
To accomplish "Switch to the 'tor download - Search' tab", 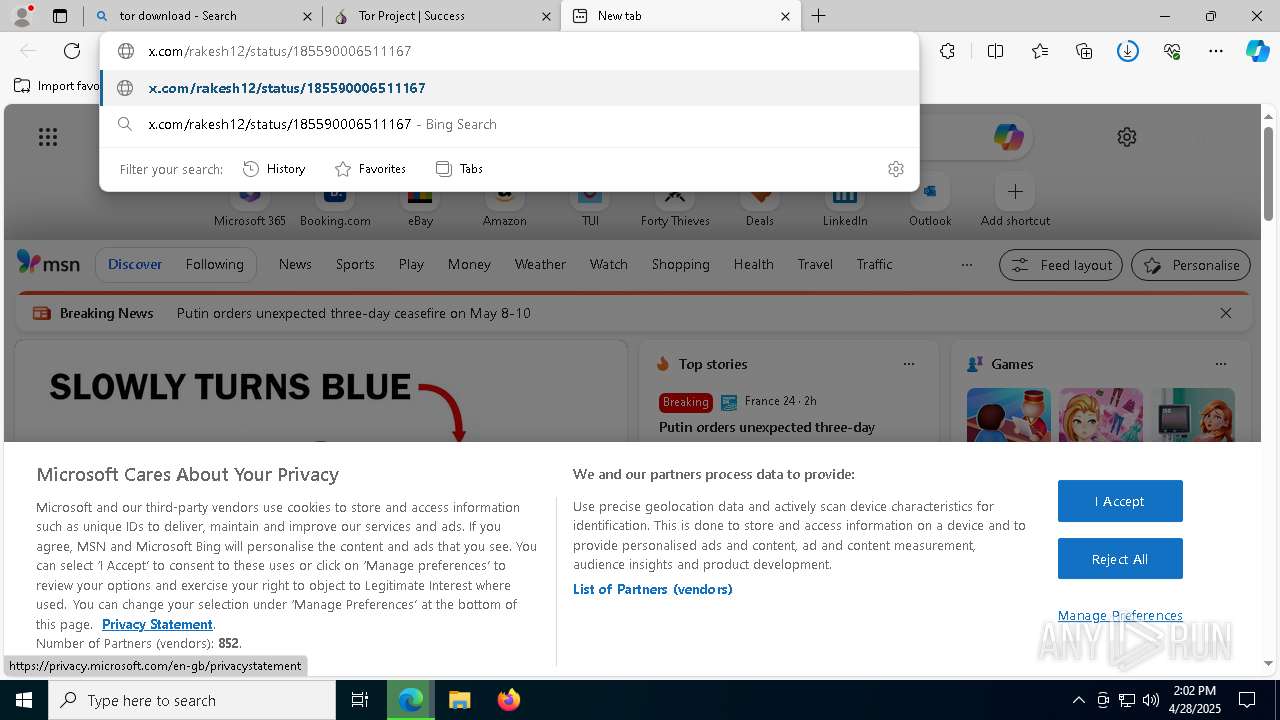I will 203,16.
